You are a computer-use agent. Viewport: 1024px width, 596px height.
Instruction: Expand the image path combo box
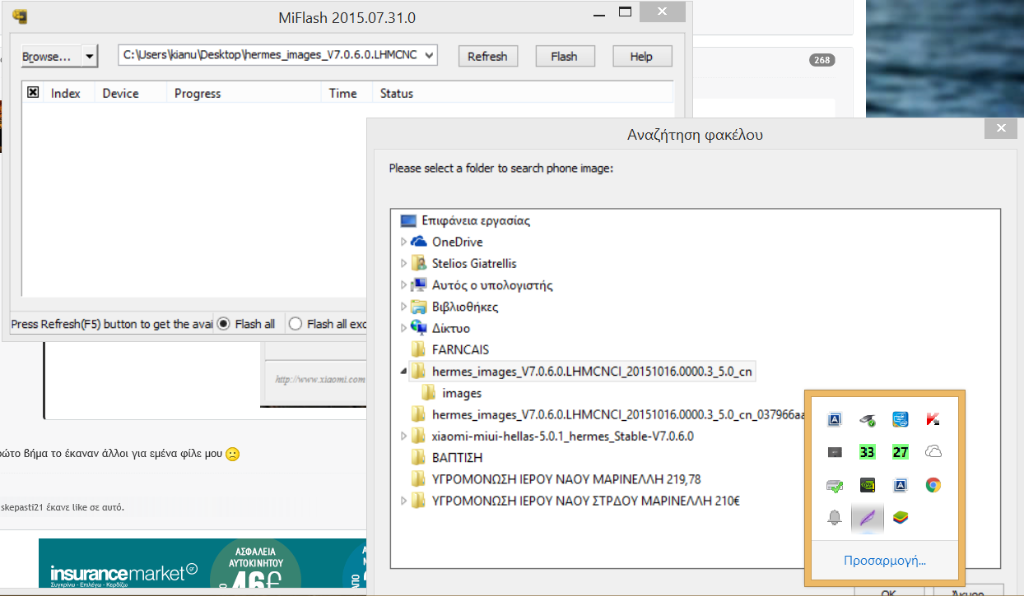[x=430, y=56]
